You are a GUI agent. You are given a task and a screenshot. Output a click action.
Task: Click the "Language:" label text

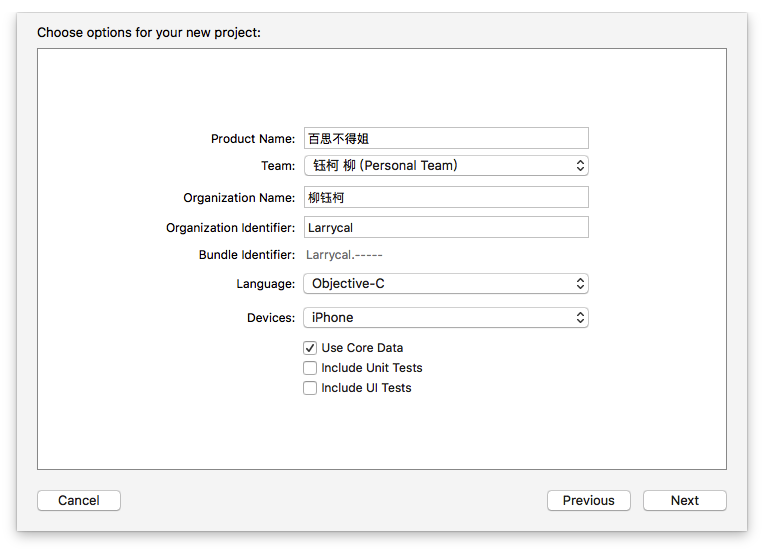coord(265,284)
